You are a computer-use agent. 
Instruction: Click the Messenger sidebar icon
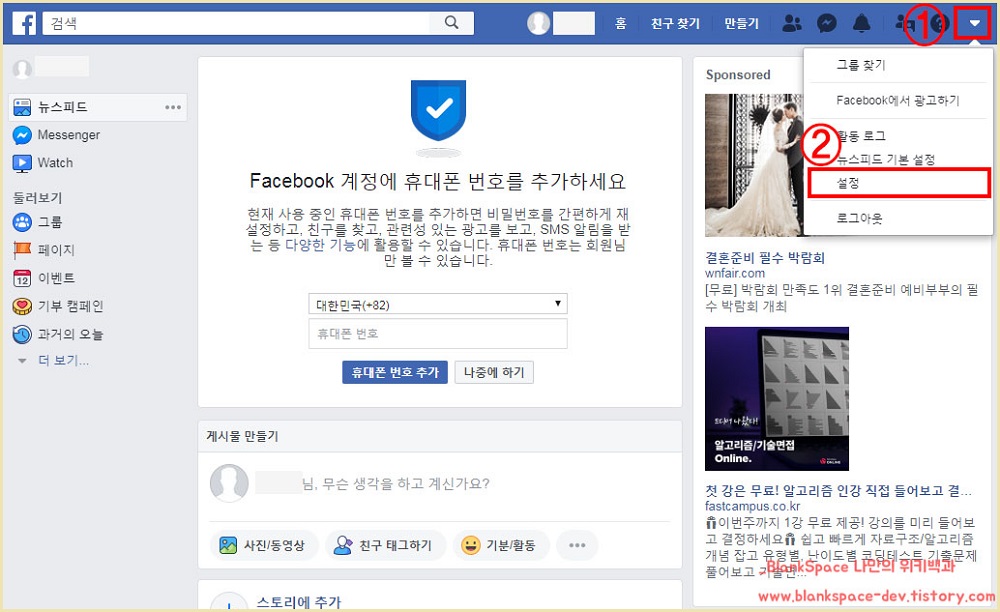(x=22, y=135)
